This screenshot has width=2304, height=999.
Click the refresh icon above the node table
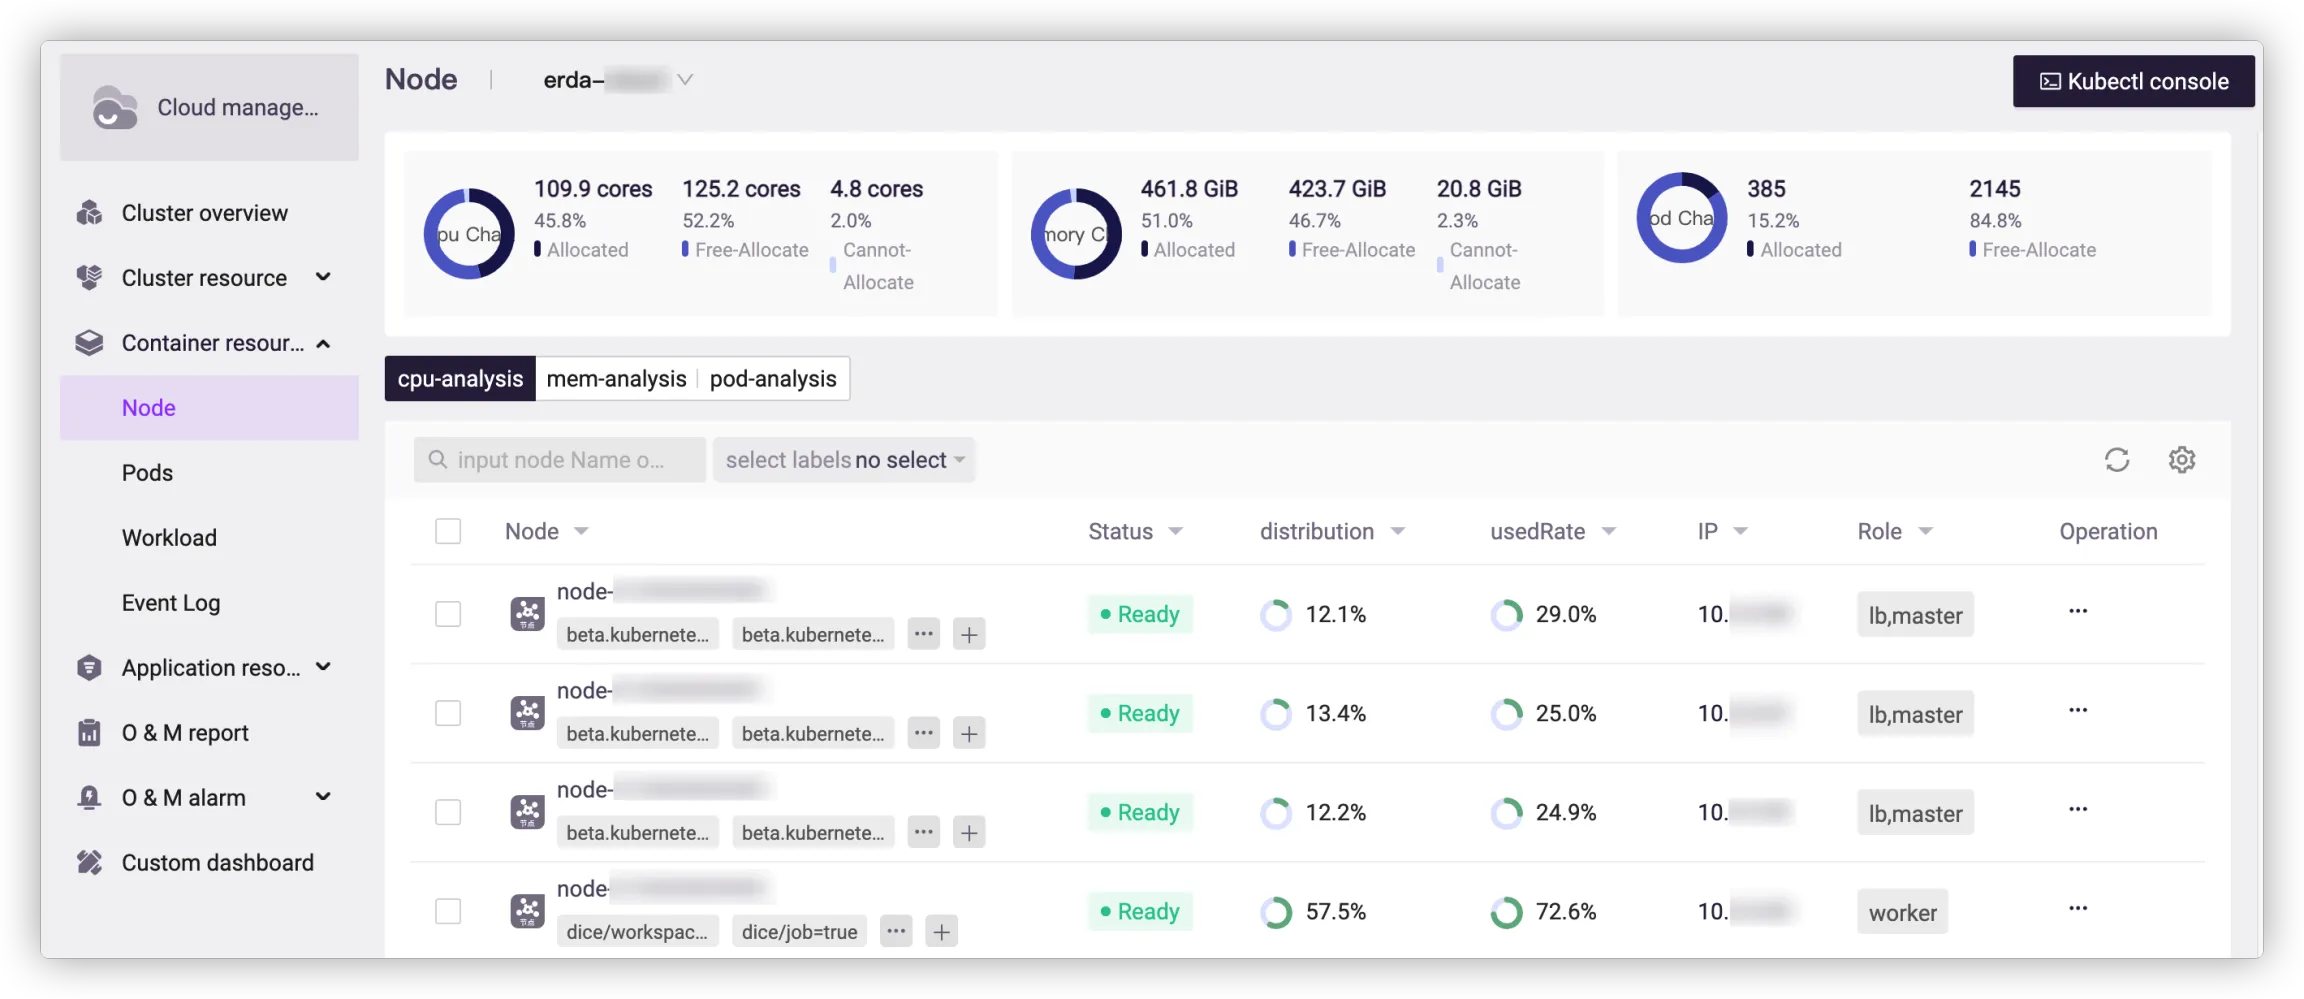pos(2116,460)
